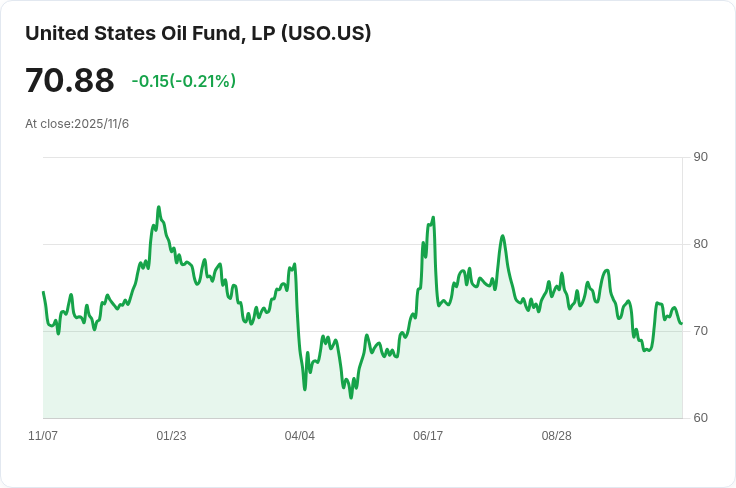The width and height of the screenshot is (736, 488).
Task: Click the June spike peak on the chart line
Action: point(433,217)
